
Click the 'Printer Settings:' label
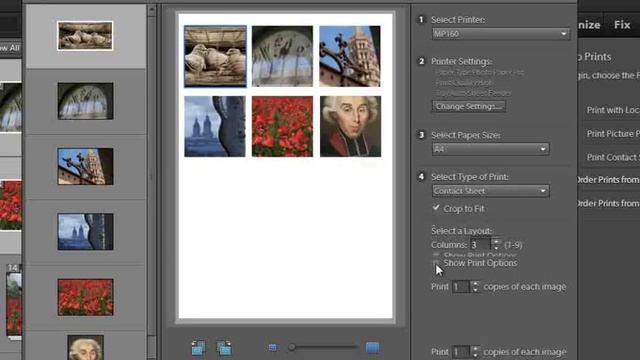click(x=462, y=61)
